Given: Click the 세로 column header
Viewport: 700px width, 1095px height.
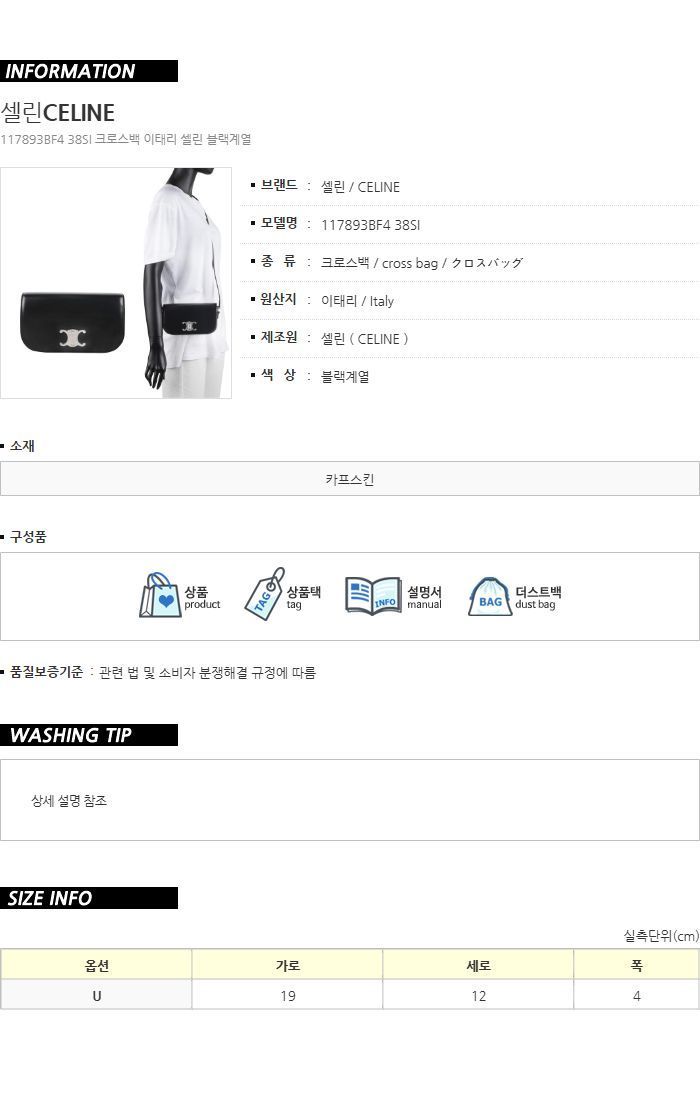Looking at the screenshot, I should (x=479, y=965).
